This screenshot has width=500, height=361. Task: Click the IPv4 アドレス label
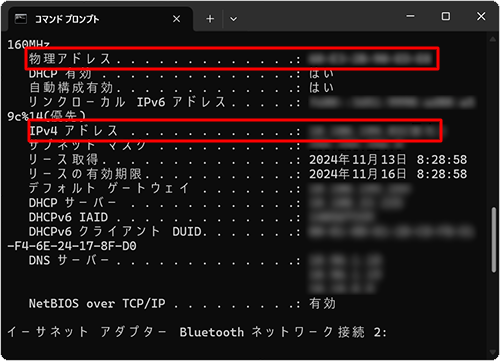click(x=74, y=131)
